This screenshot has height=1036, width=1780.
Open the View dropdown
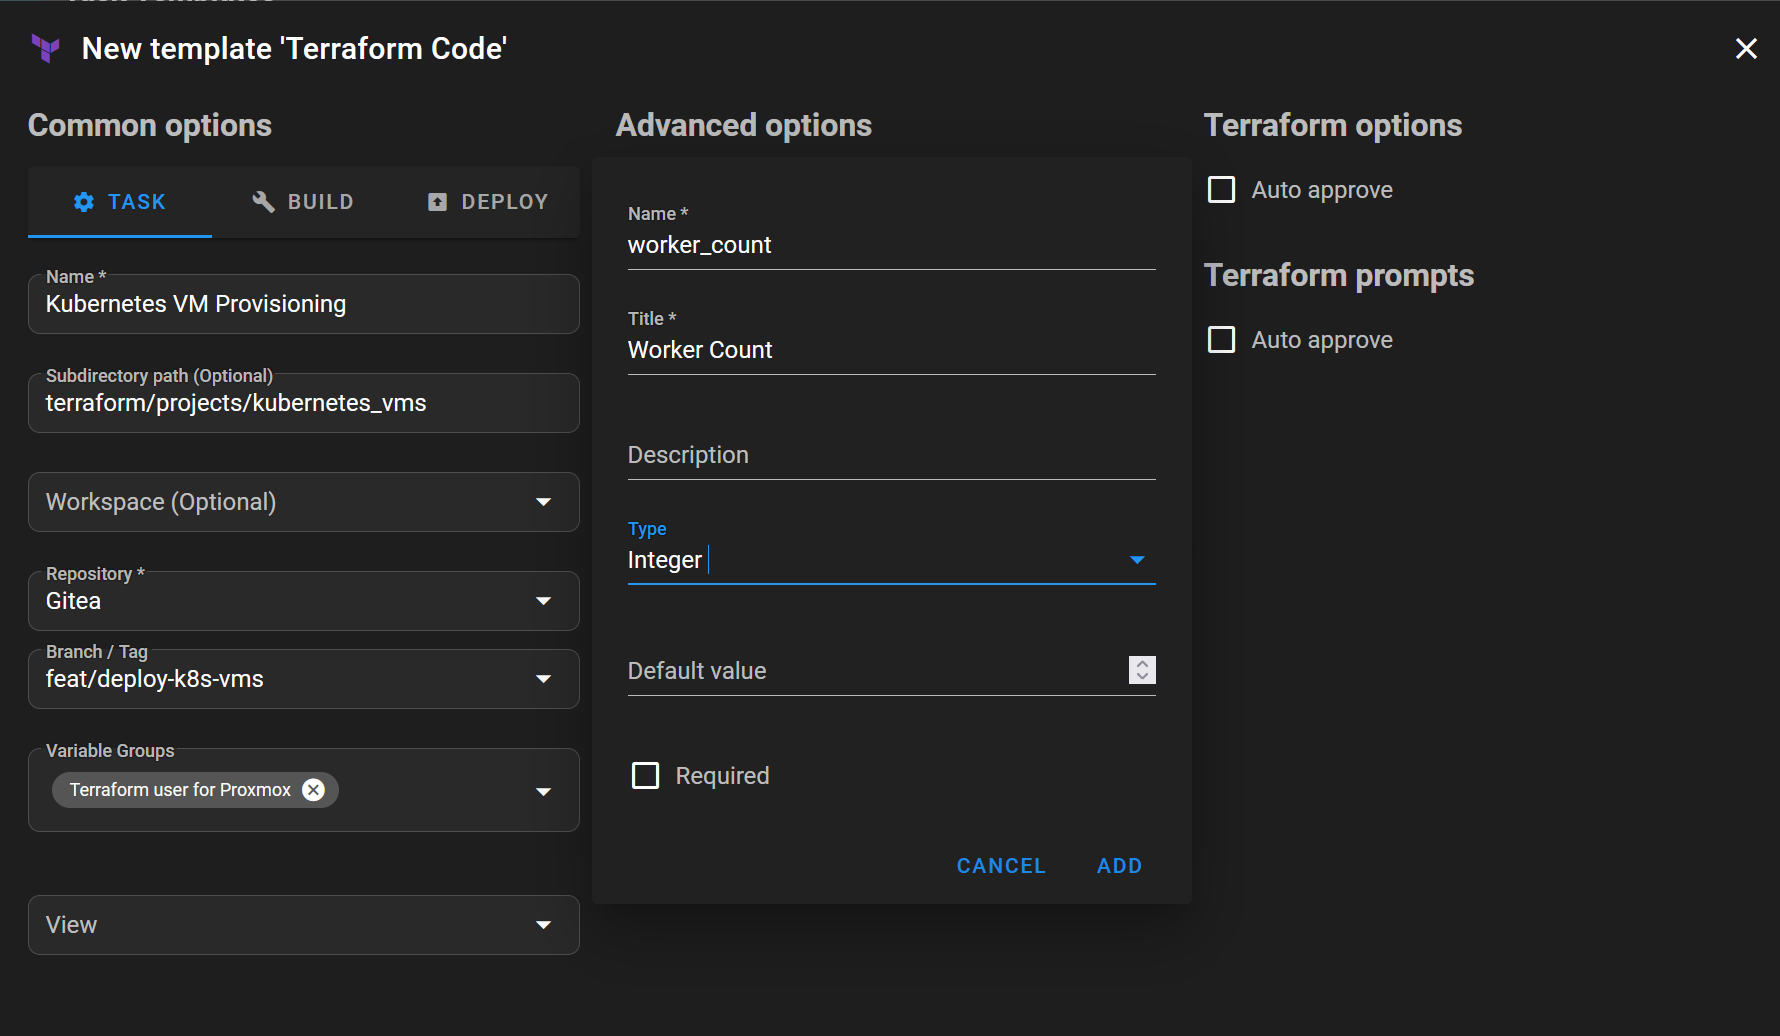click(304, 925)
